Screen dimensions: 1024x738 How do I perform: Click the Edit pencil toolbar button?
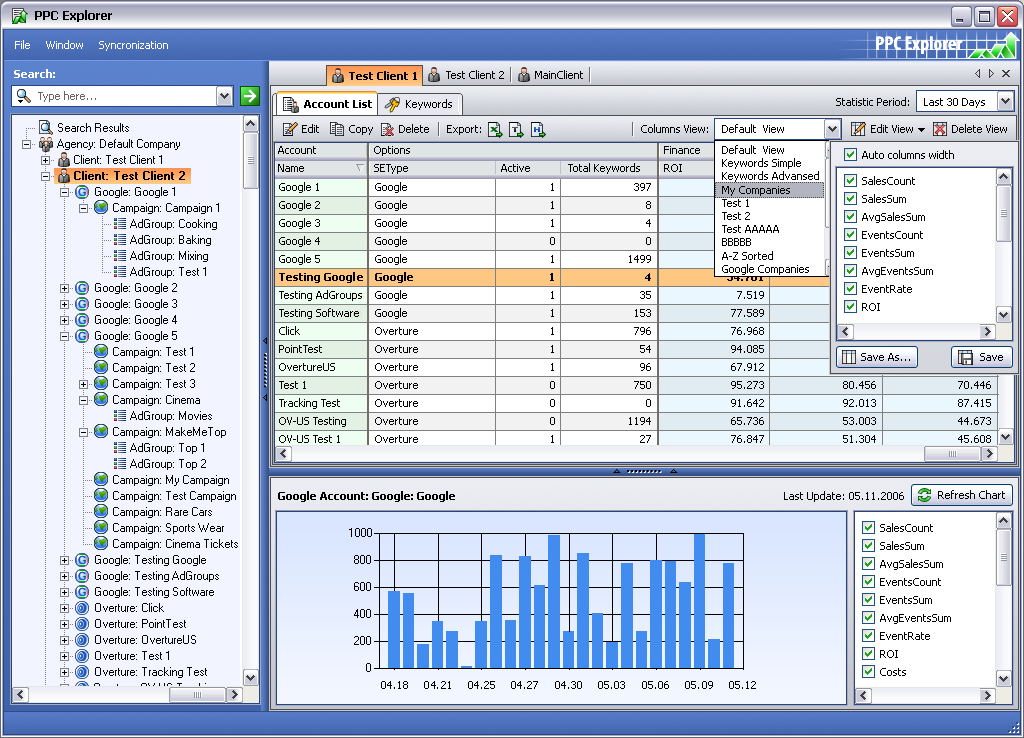coord(301,129)
